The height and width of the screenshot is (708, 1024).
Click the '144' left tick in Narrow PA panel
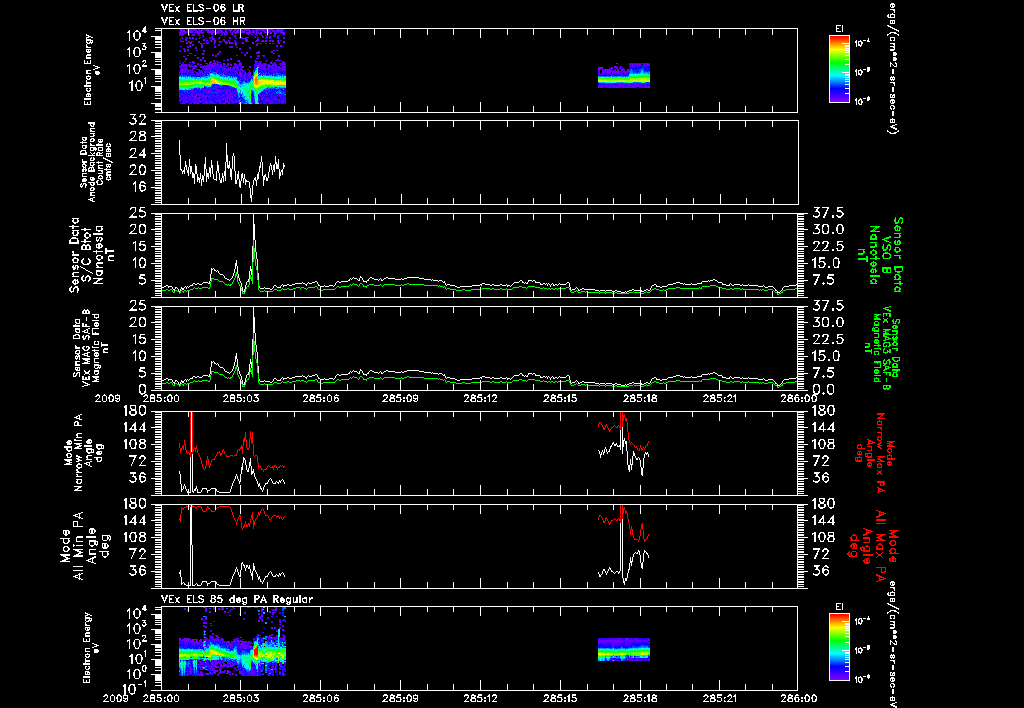[x=133, y=427]
